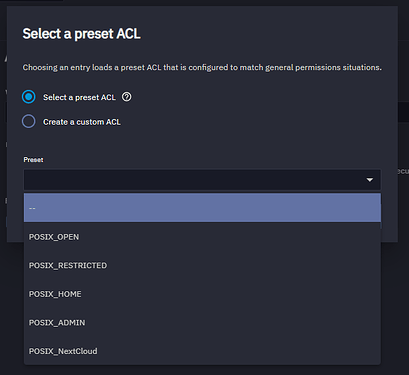Open the help tooltip beside Select a preset ACL
Screen dimensions: 409x375
[x=126, y=97]
